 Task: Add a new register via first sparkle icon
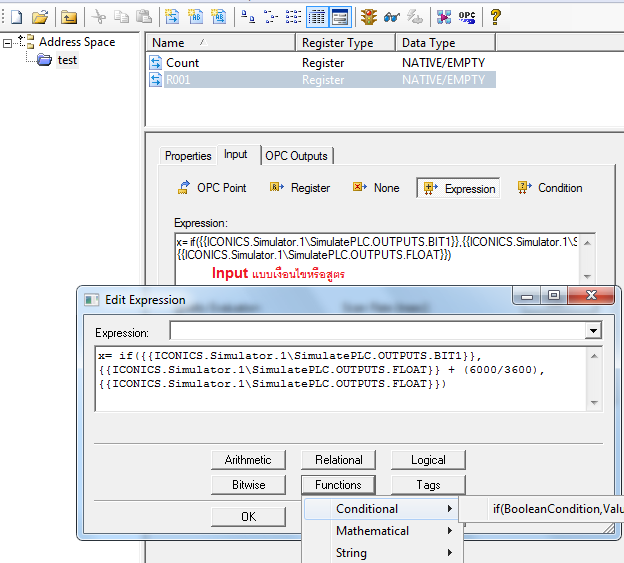172,17
